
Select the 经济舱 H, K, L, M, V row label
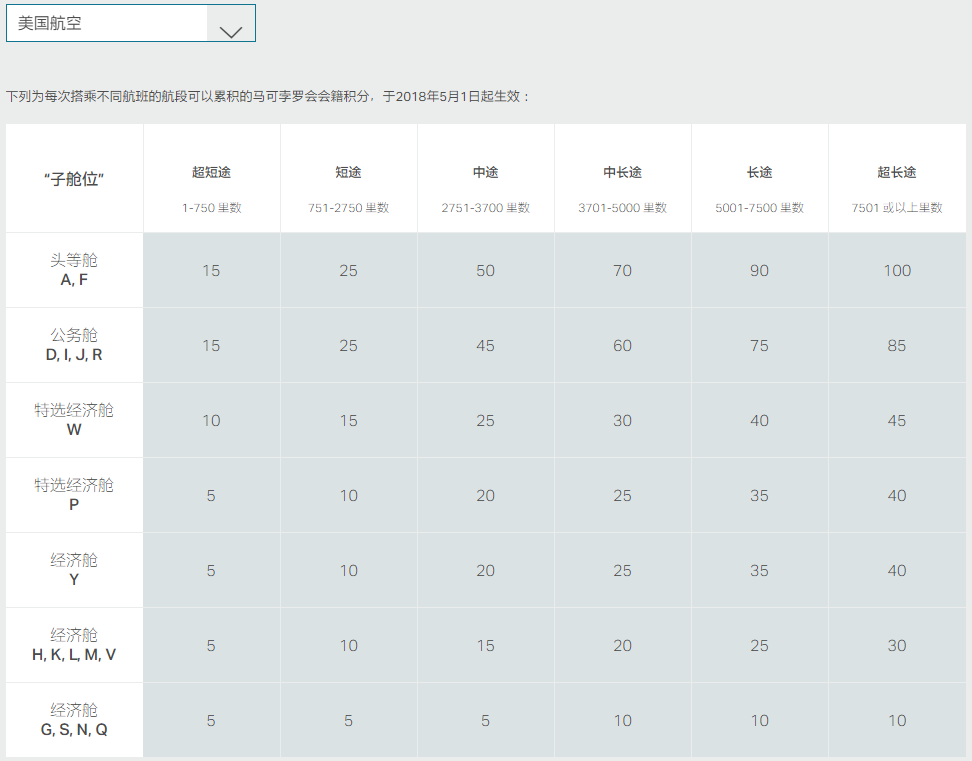coord(74,645)
